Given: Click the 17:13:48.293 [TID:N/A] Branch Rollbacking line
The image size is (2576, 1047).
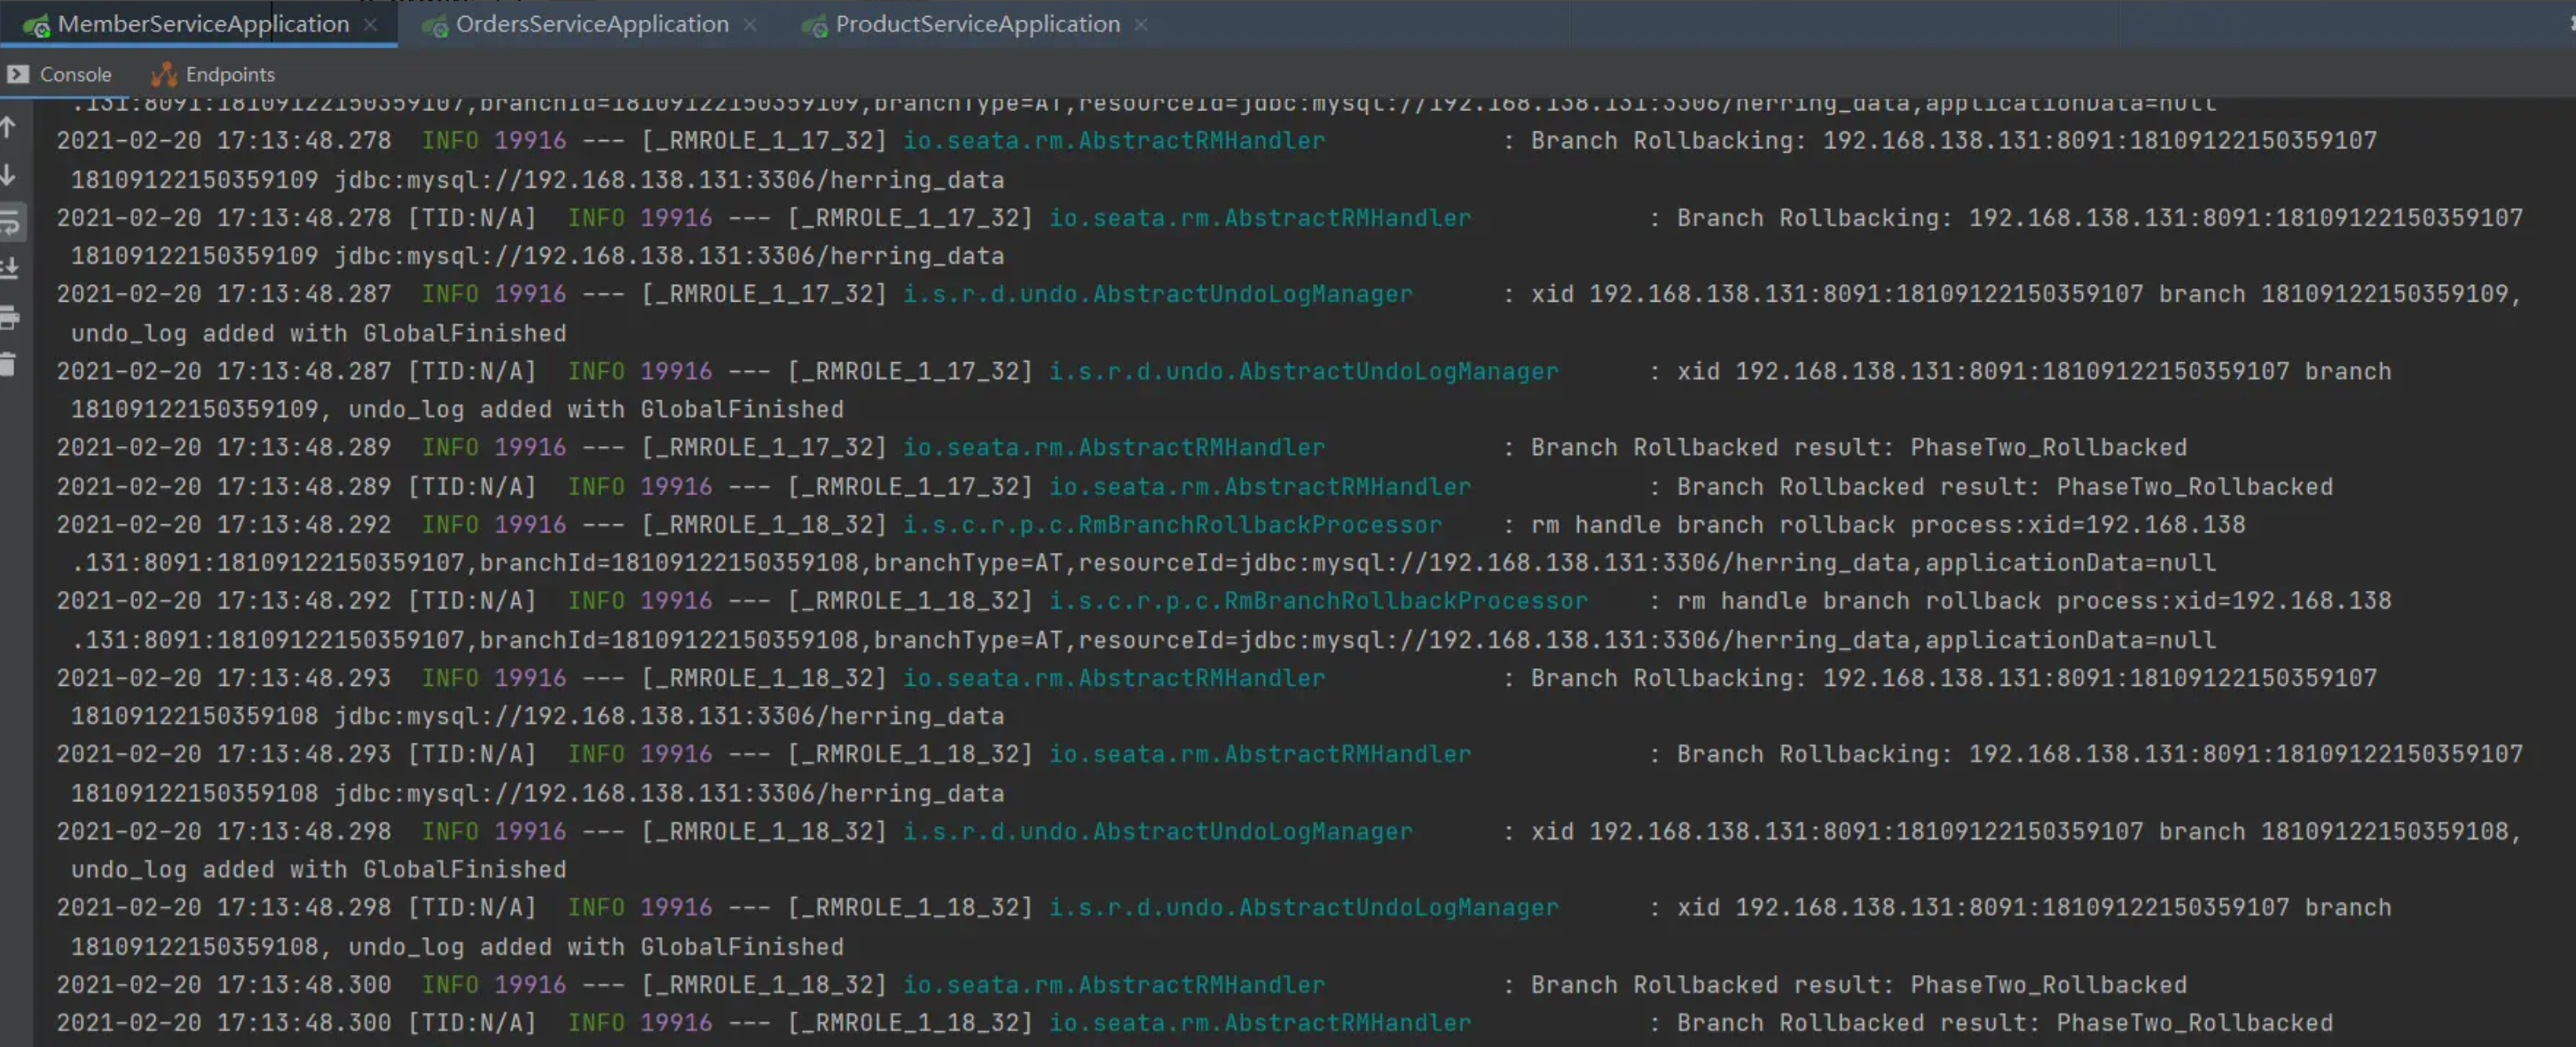Looking at the screenshot, I should 1289,754.
